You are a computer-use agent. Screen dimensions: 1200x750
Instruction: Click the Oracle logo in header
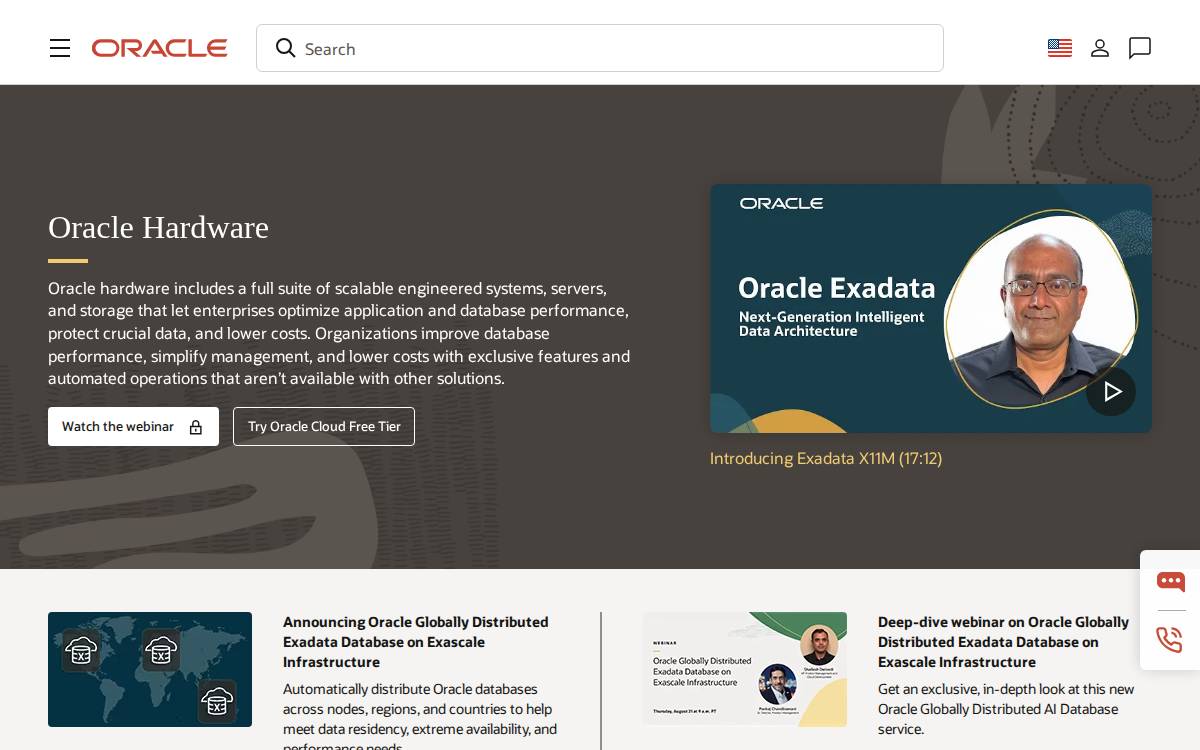point(160,48)
